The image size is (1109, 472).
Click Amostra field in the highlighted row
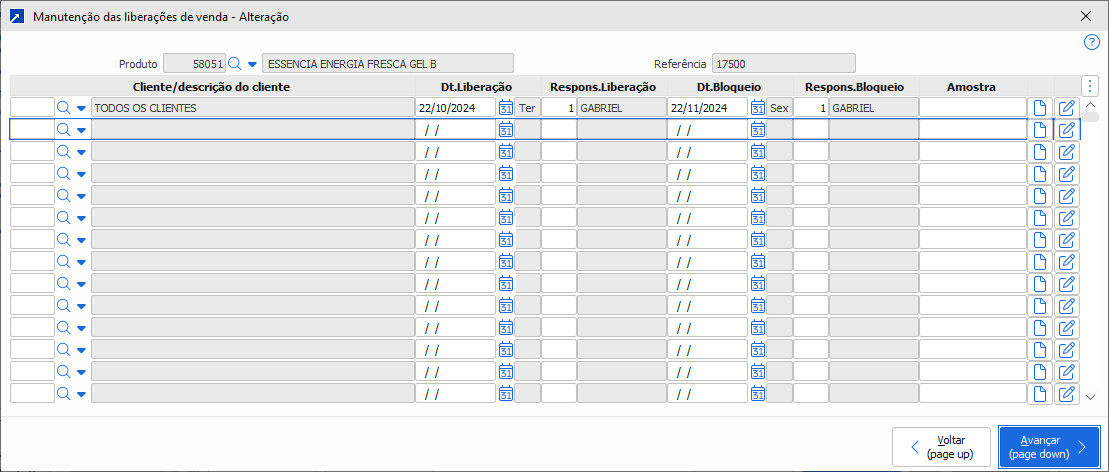(972, 129)
